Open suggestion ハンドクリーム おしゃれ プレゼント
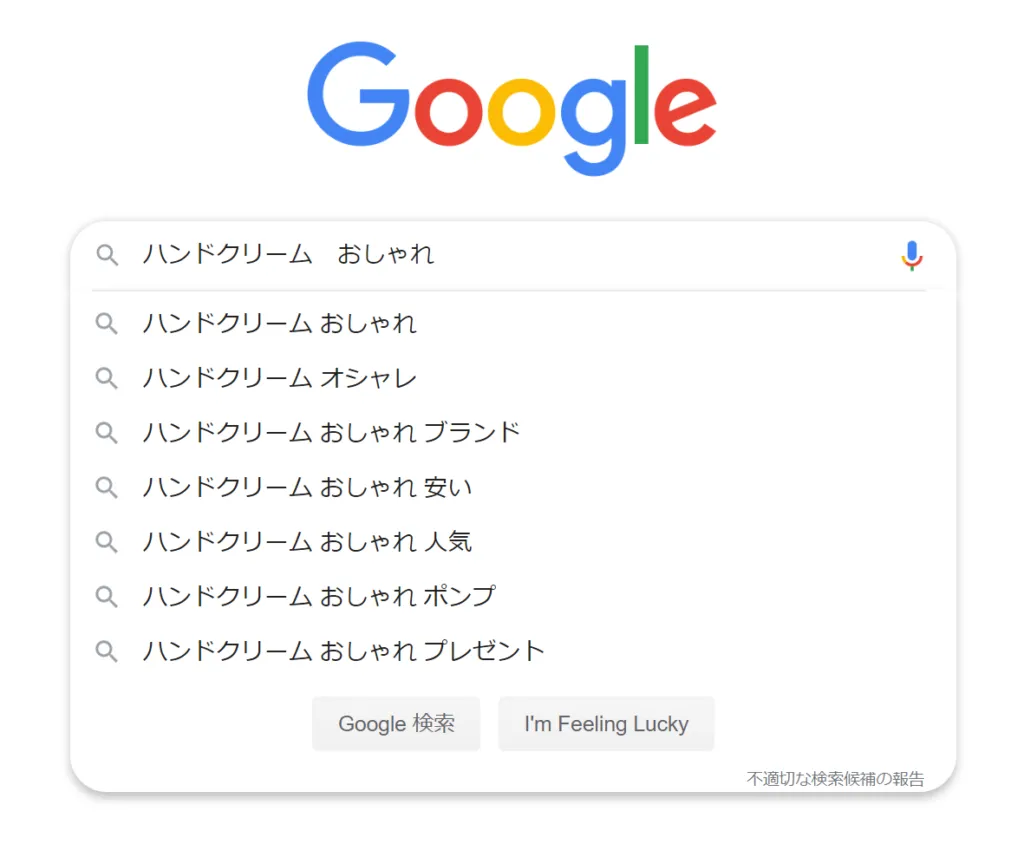The width and height of the screenshot is (1024, 857). (x=344, y=651)
